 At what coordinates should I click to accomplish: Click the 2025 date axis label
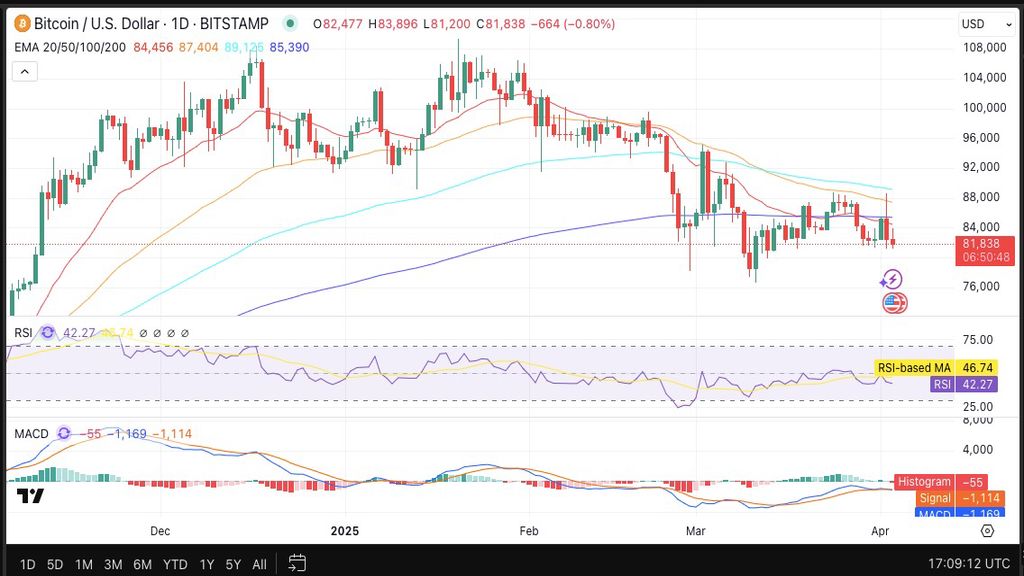(x=345, y=531)
